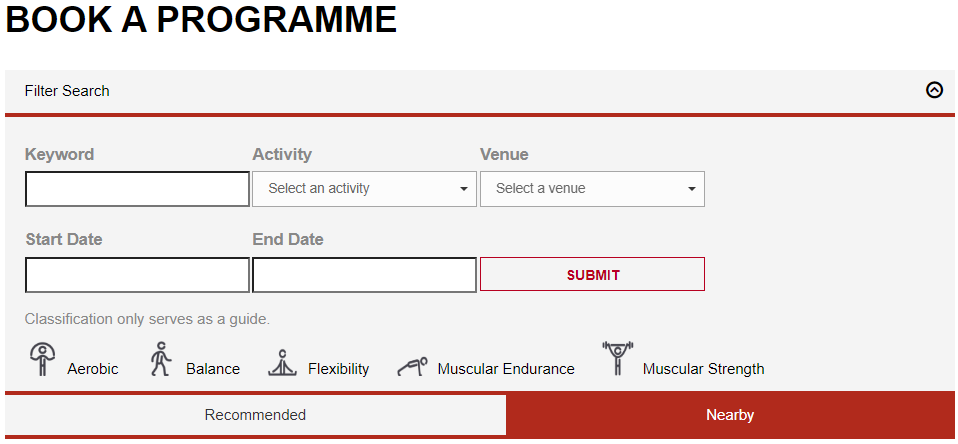This screenshot has width=958, height=444.
Task: Open the Activity dropdown
Action: [x=364, y=188]
